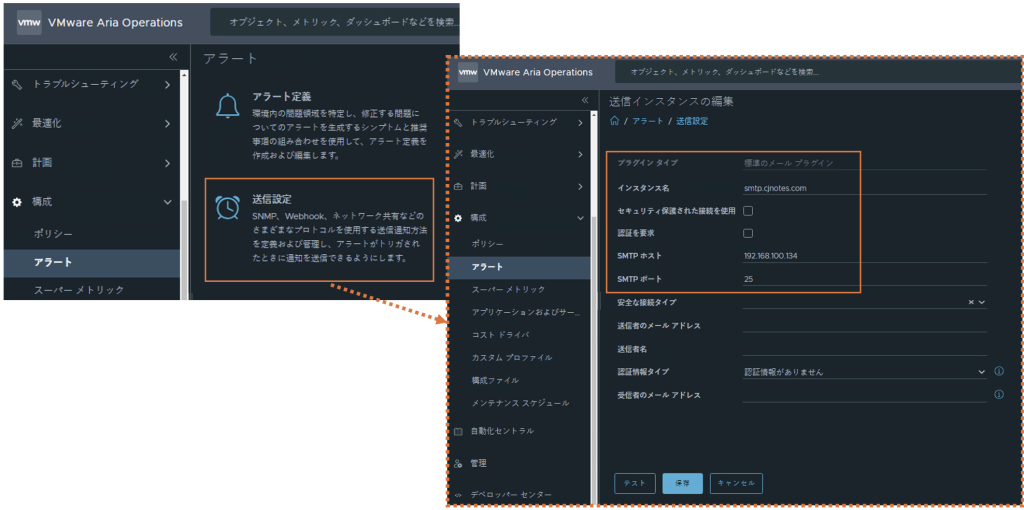Open 認証情報タイプ dropdown showing 認証情報がありません
This screenshot has height=510, width=1024.
(865, 372)
